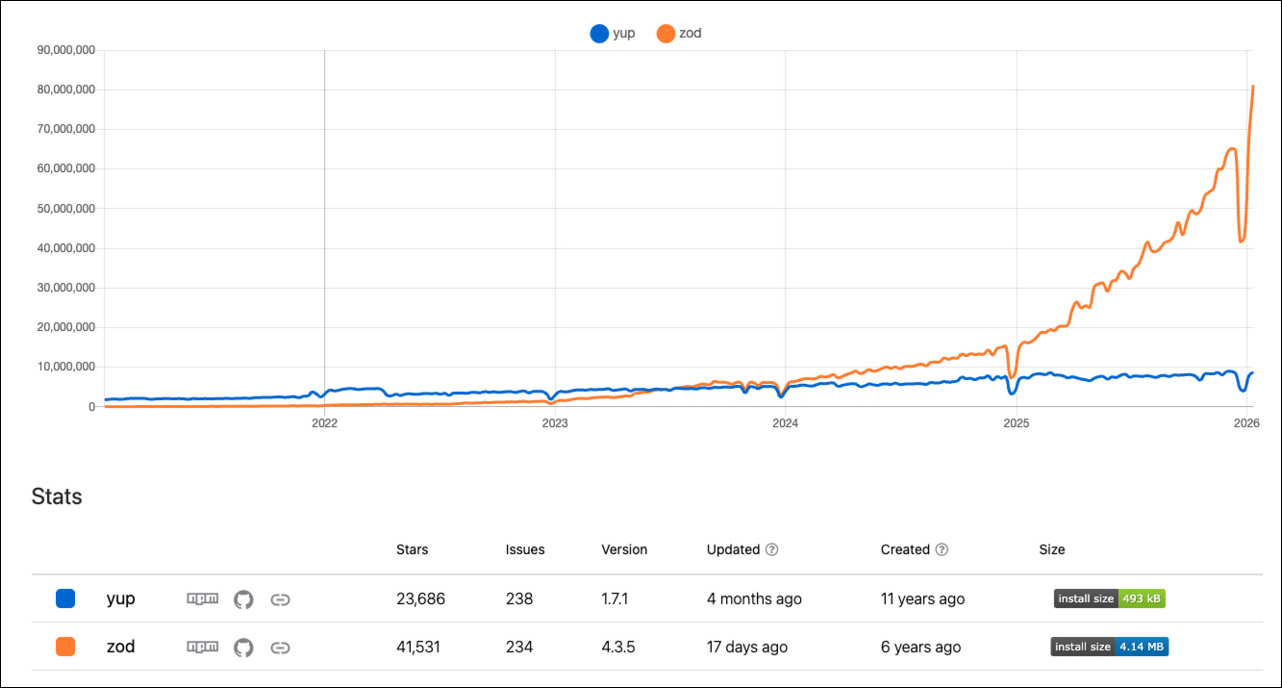Open the homepage link icon for yup
The image size is (1282, 688).
point(281,599)
